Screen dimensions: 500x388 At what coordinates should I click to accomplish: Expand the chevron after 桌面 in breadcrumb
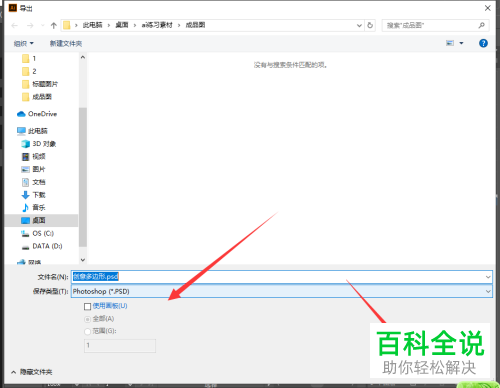pos(135,25)
